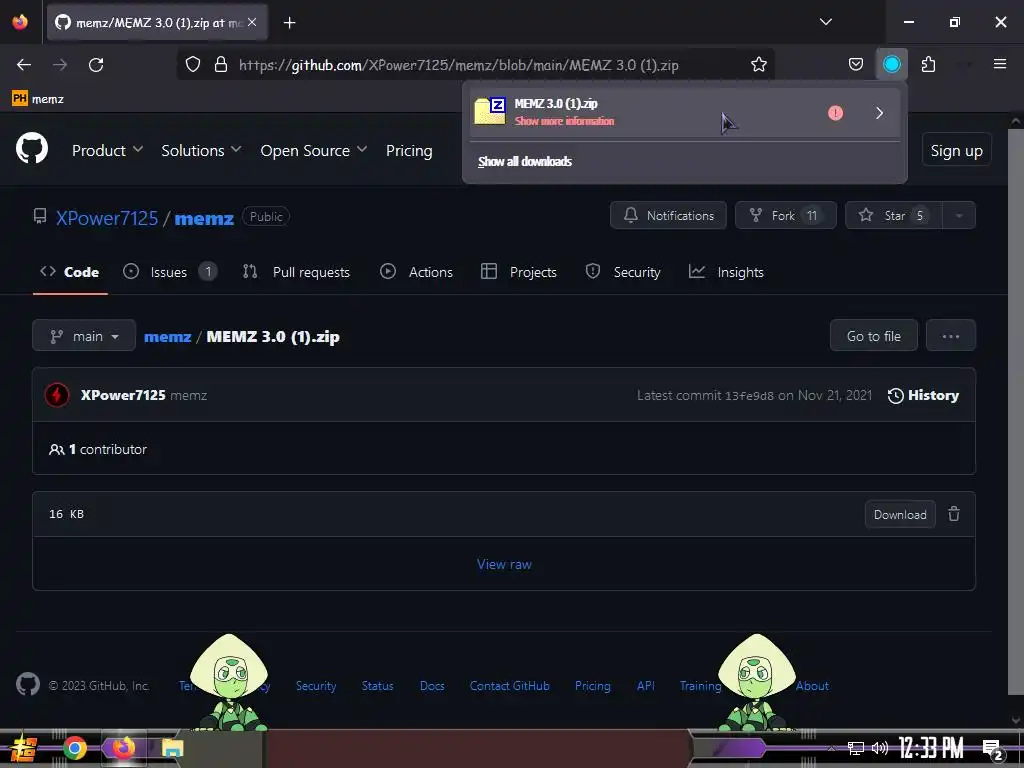Screen dimensions: 1024x768
Task: Switch to the Issues tab
Action: (x=170, y=272)
